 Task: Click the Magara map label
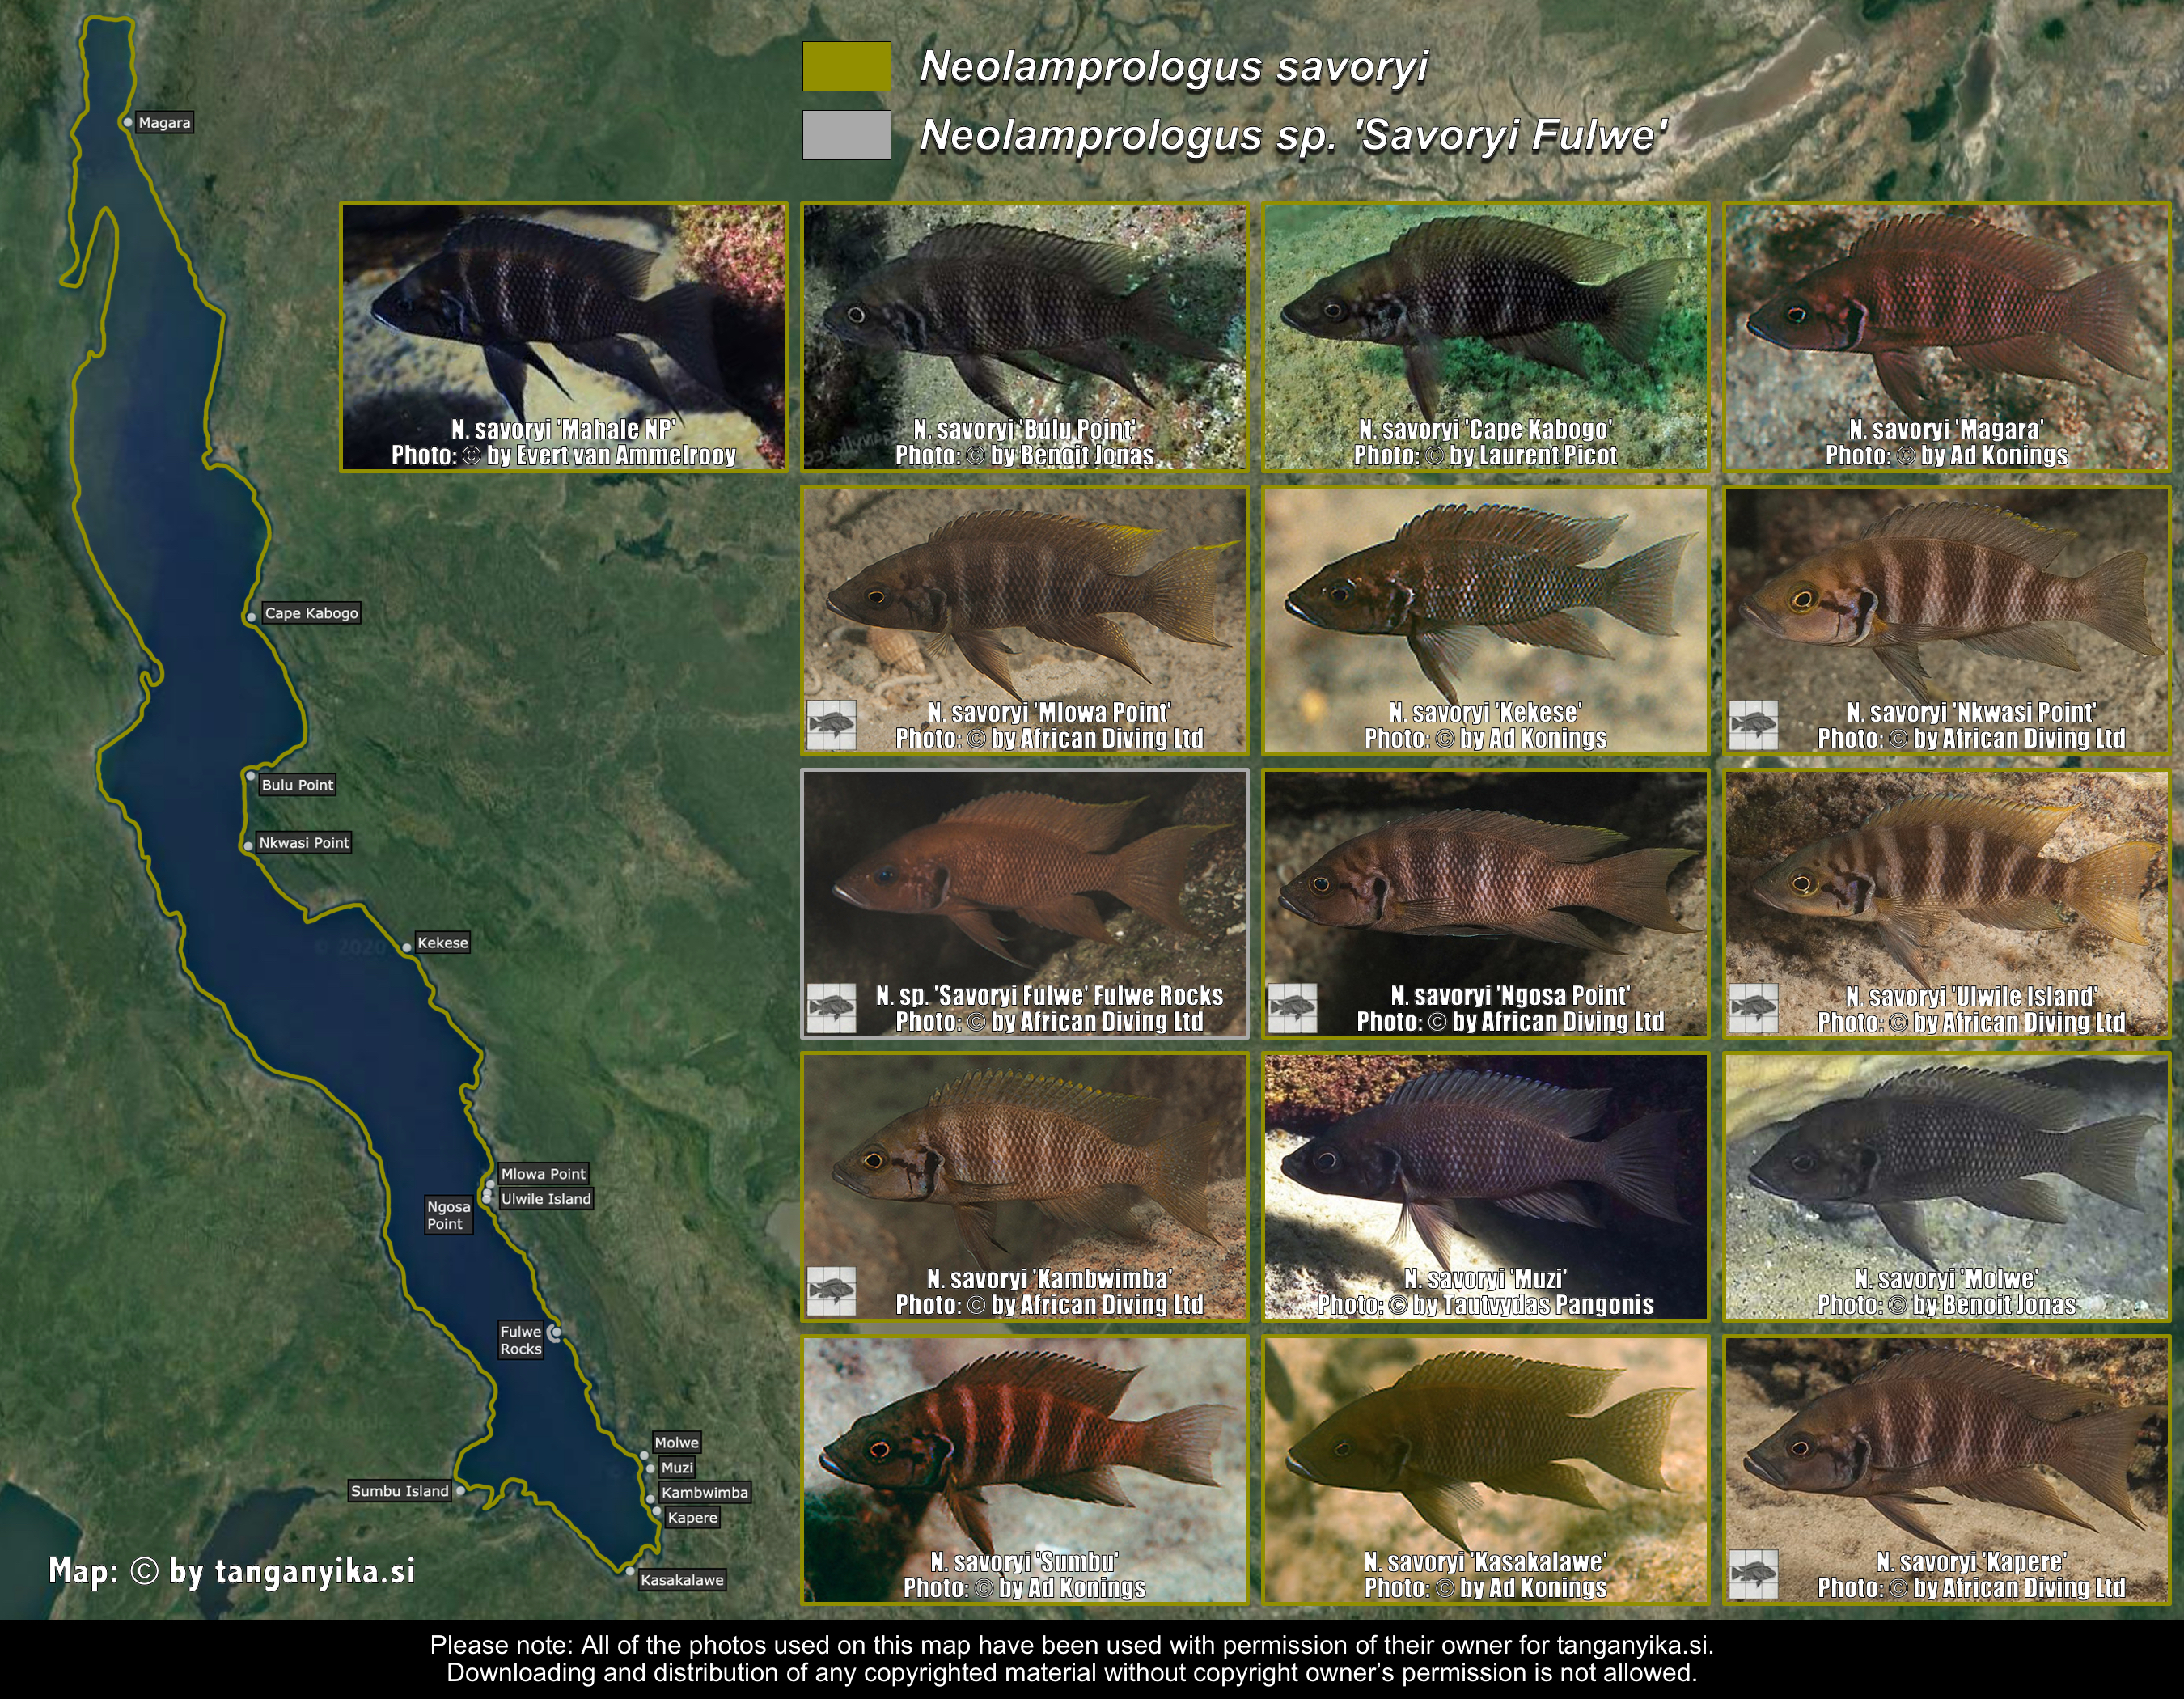(x=164, y=123)
